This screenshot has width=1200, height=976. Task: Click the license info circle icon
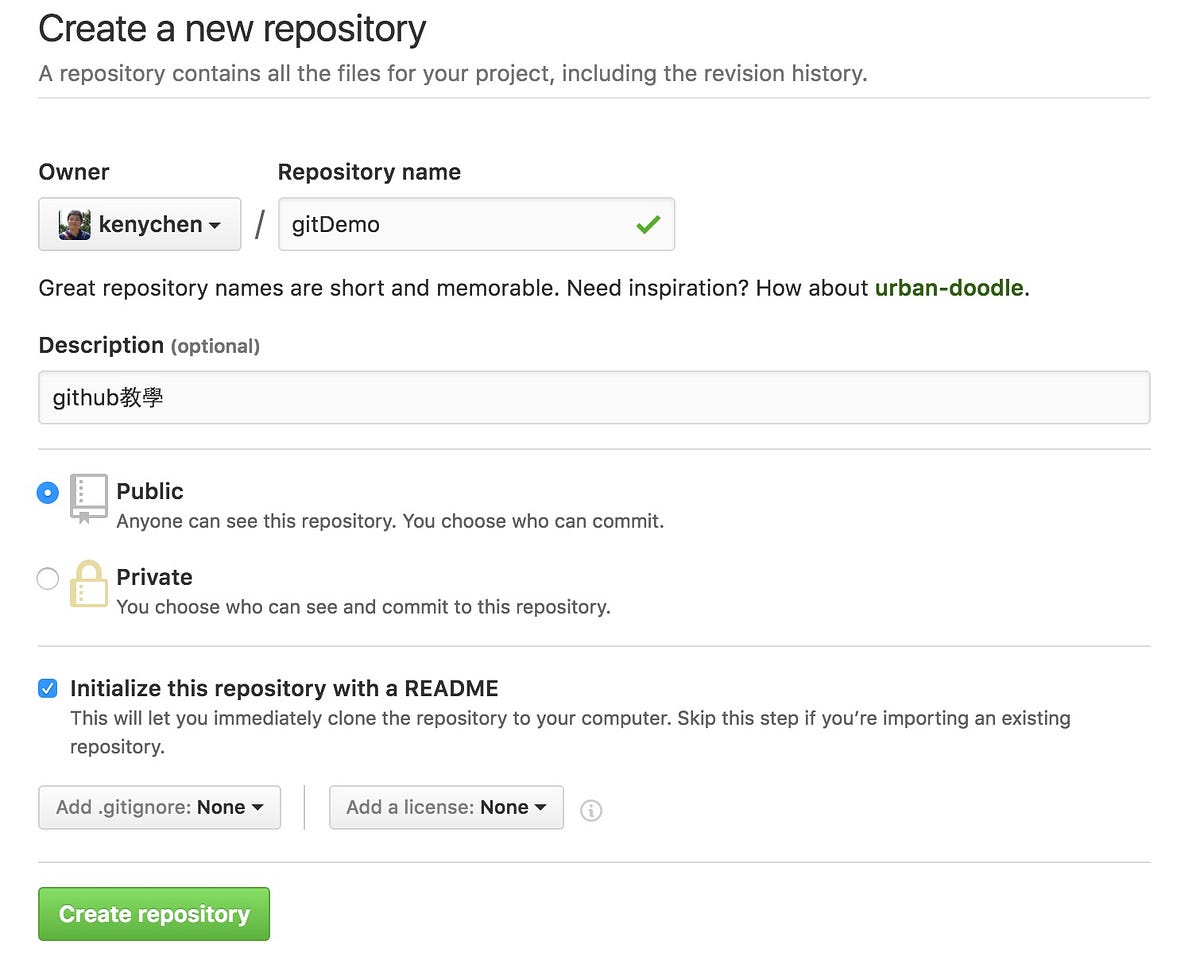[591, 810]
